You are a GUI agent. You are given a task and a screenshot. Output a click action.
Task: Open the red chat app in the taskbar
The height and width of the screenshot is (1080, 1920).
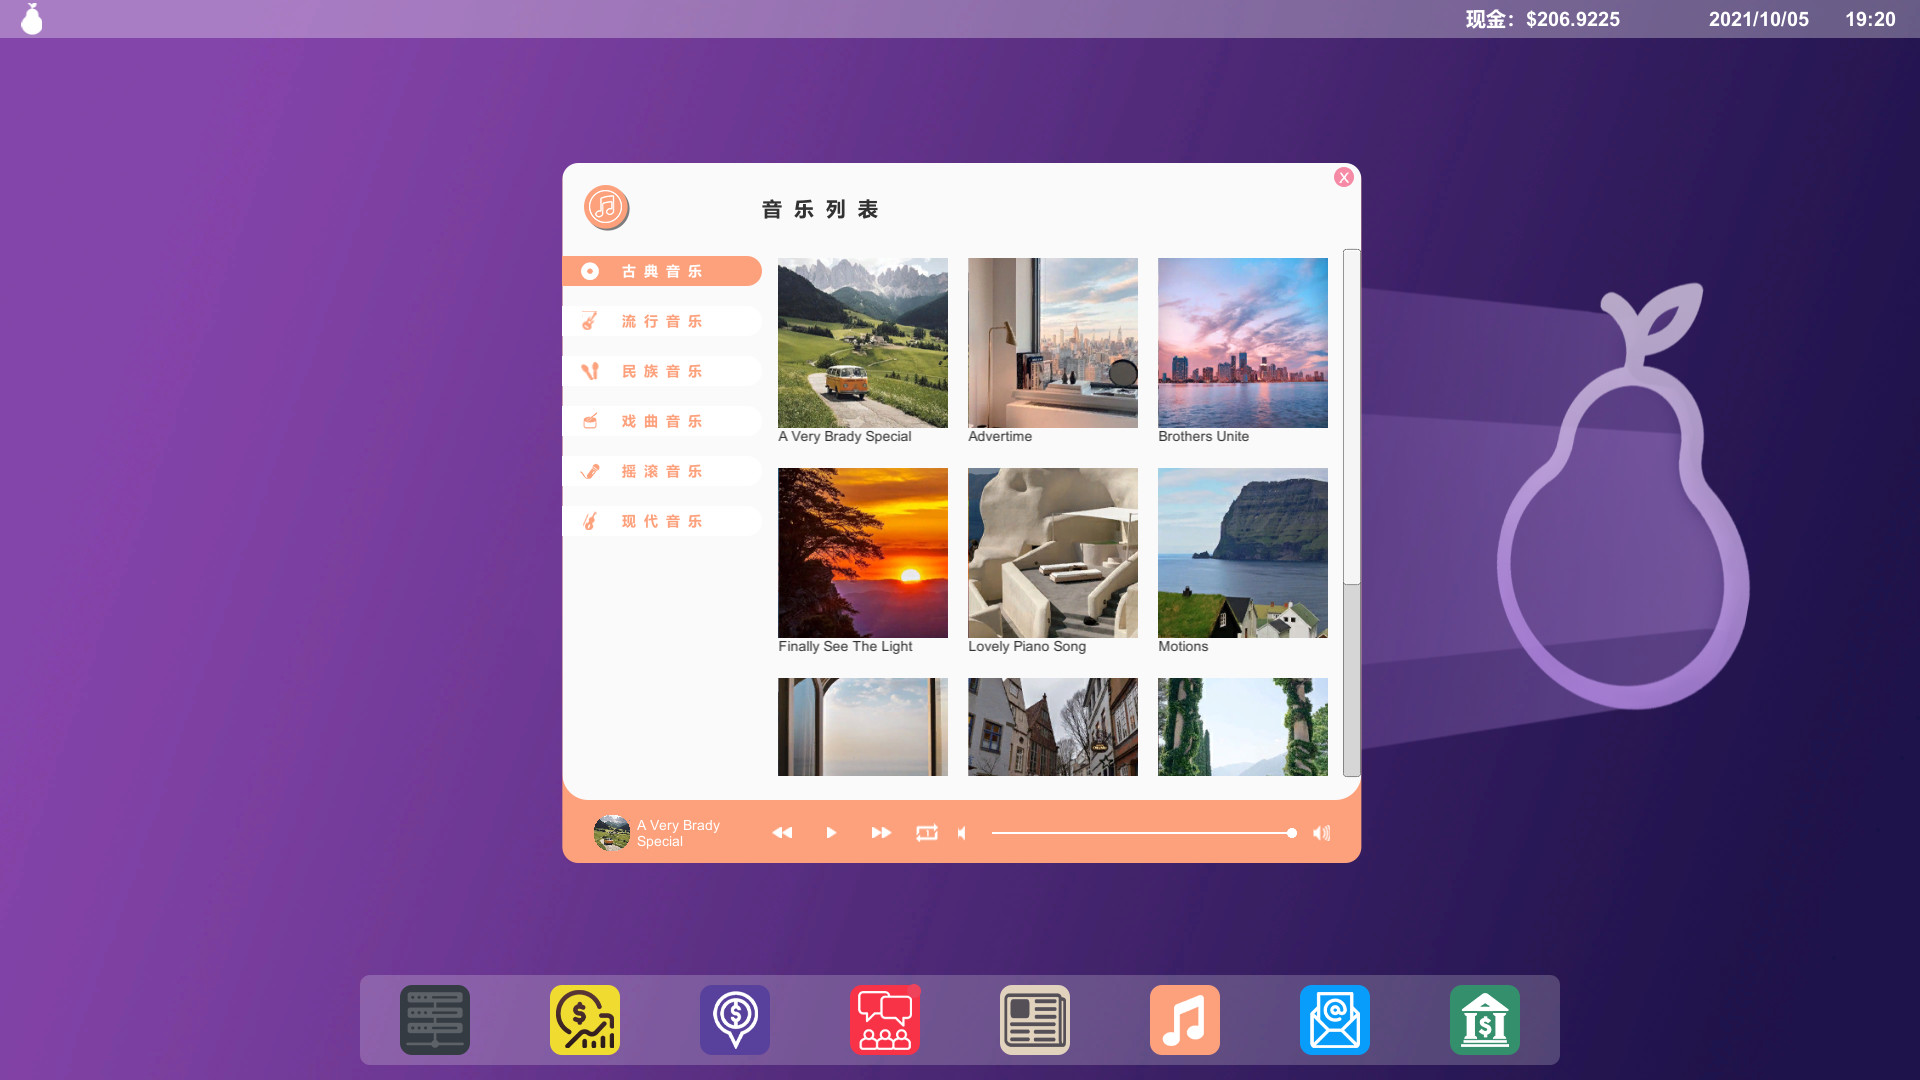coord(884,1019)
